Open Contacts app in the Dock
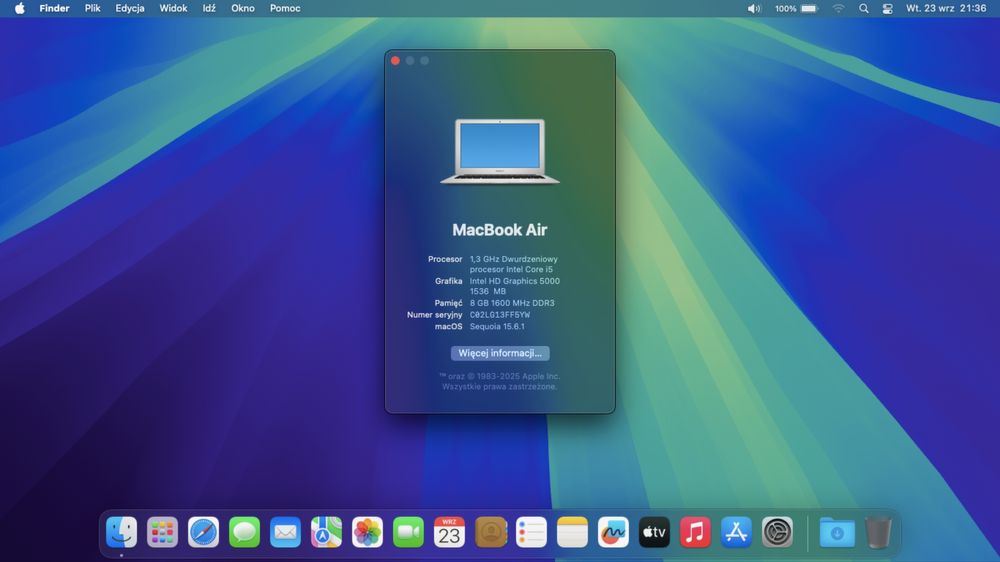Viewport: 1000px width, 562px height. pos(490,532)
